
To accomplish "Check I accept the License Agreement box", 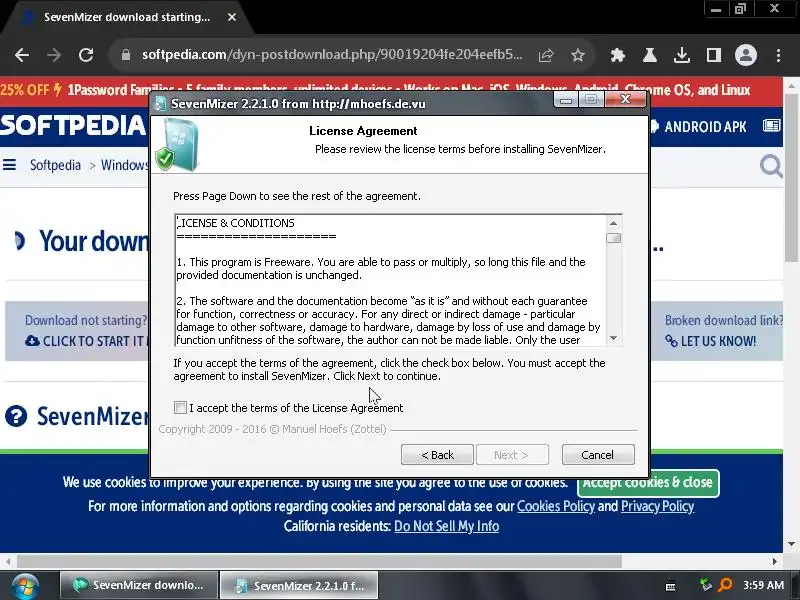I will click(180, 407).
